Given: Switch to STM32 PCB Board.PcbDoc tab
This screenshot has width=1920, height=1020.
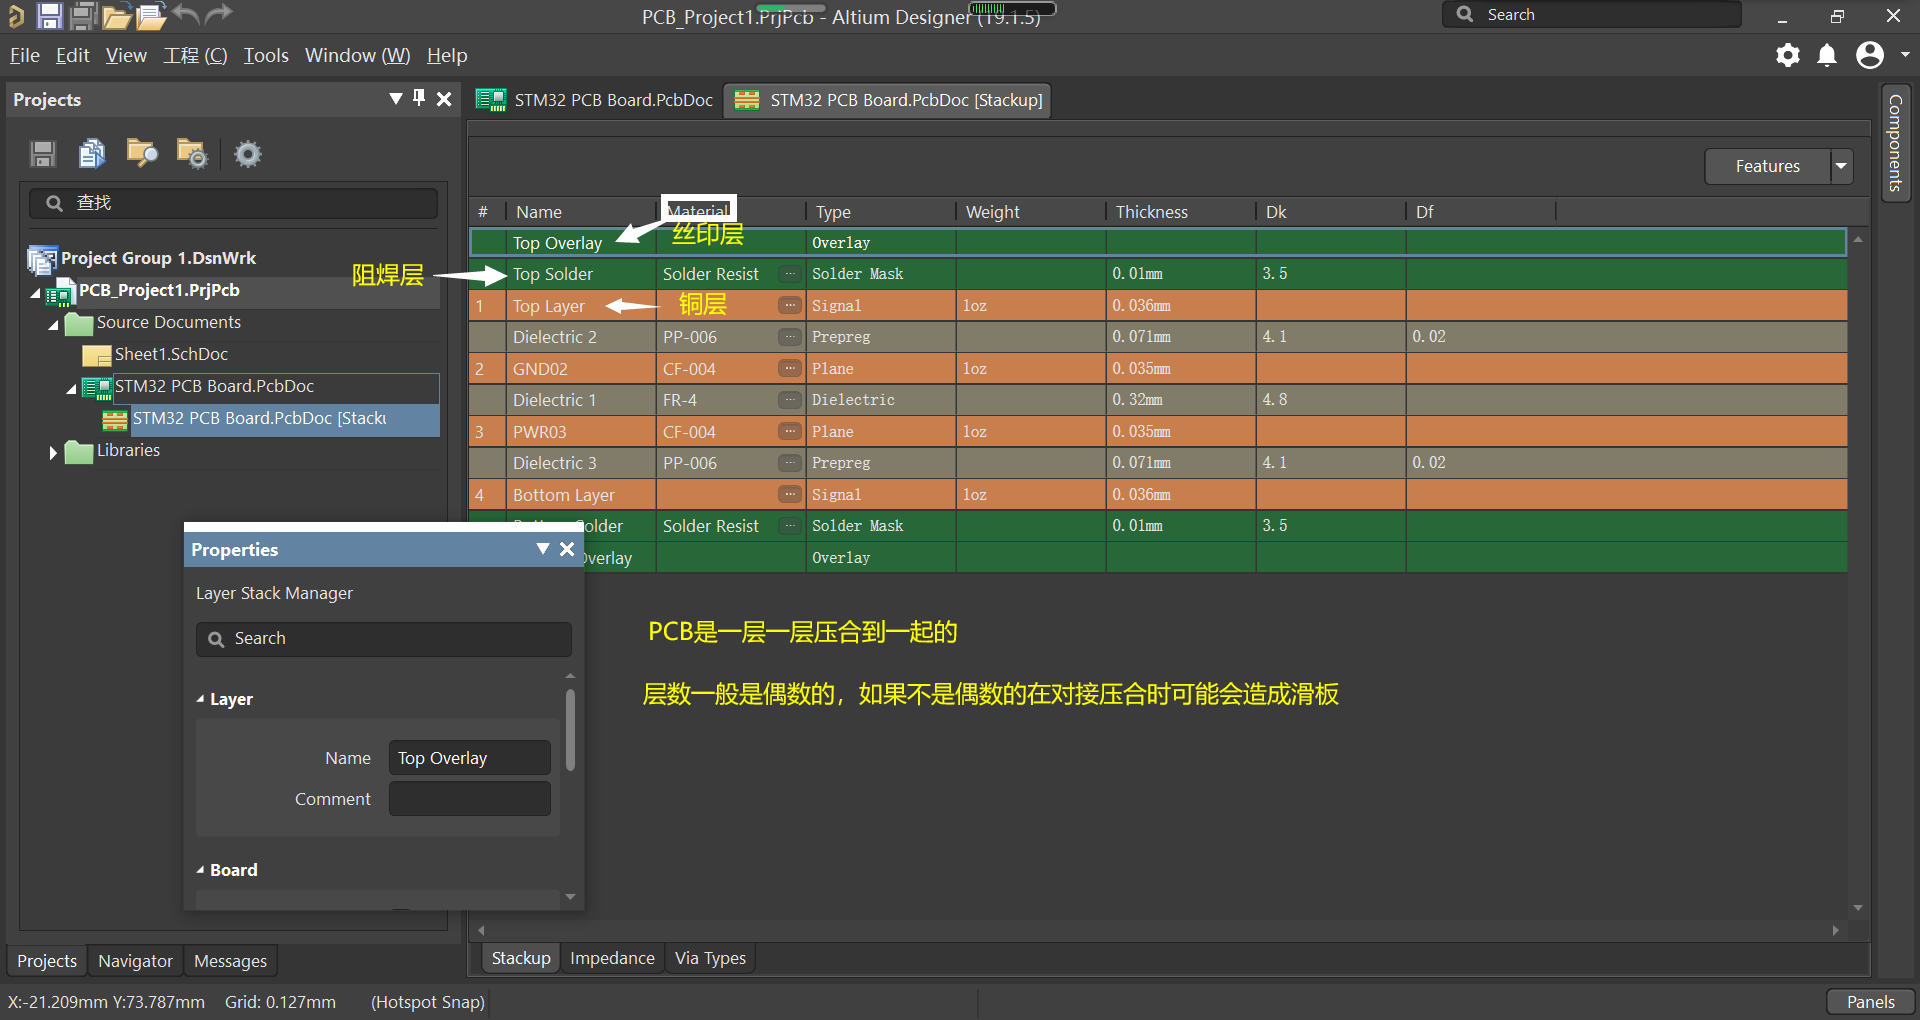Looking at the screenshot, I should pyautogui.click(x=595, y=100).
